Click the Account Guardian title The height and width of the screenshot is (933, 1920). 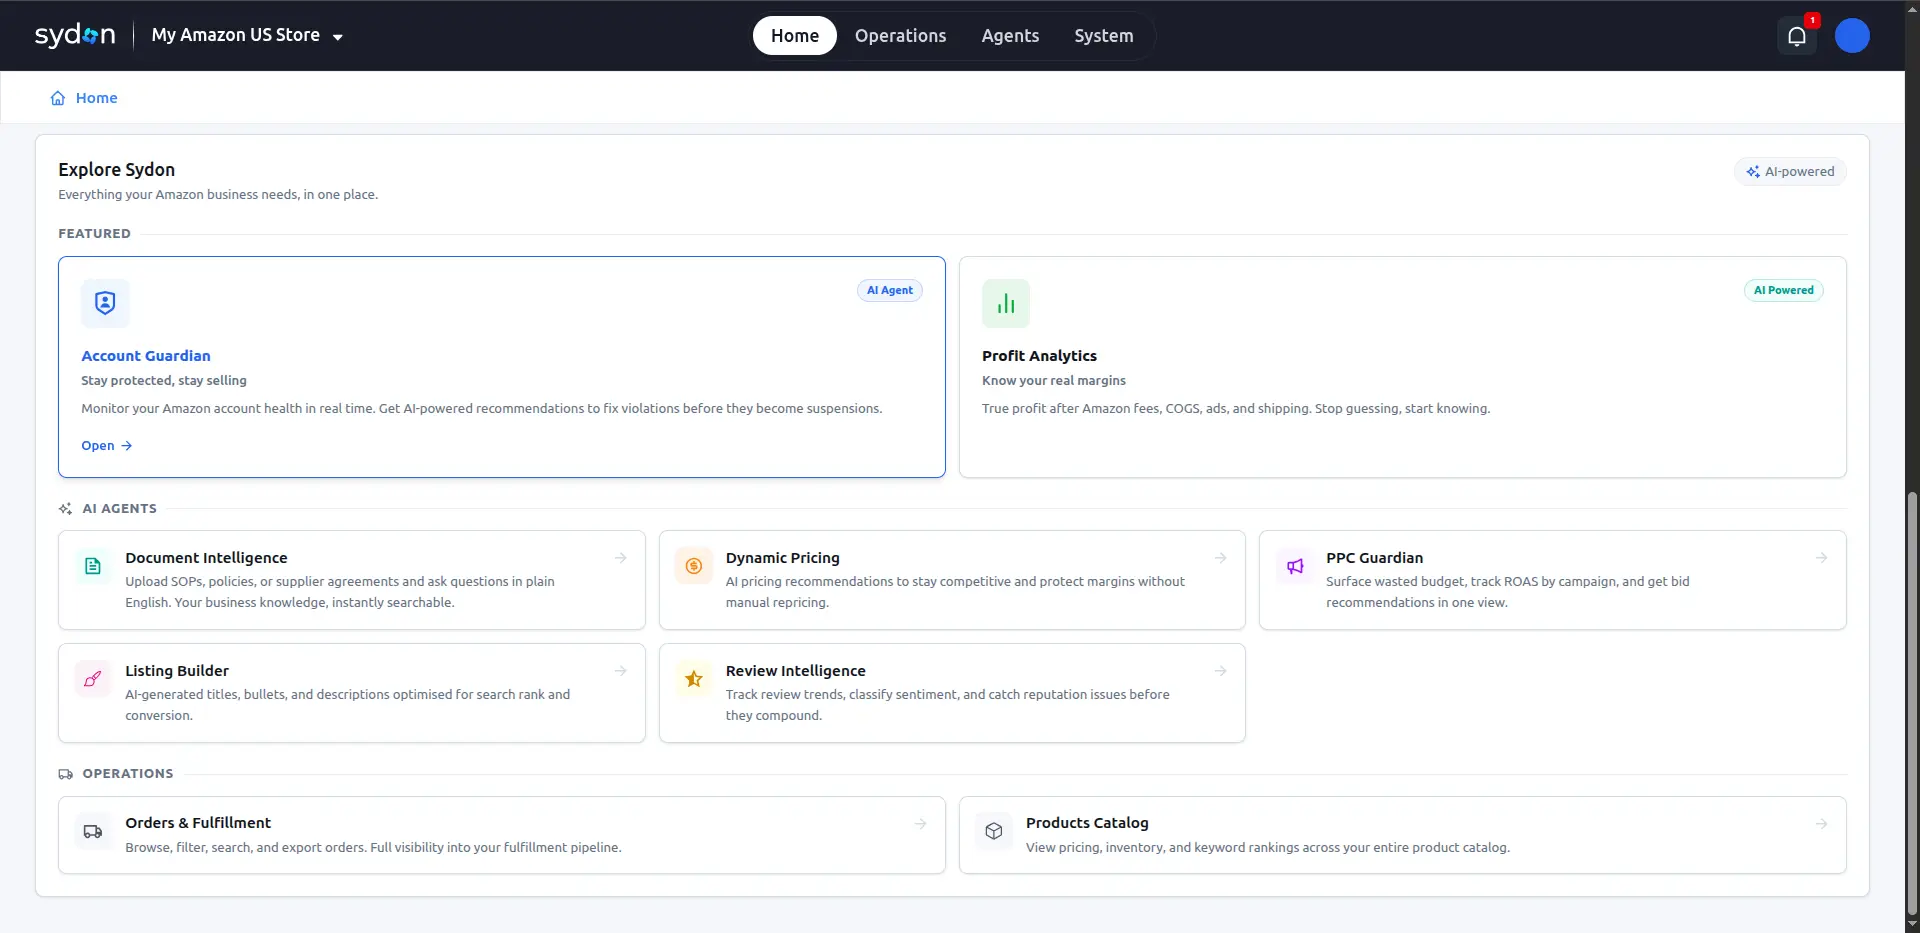pos(146,356)
